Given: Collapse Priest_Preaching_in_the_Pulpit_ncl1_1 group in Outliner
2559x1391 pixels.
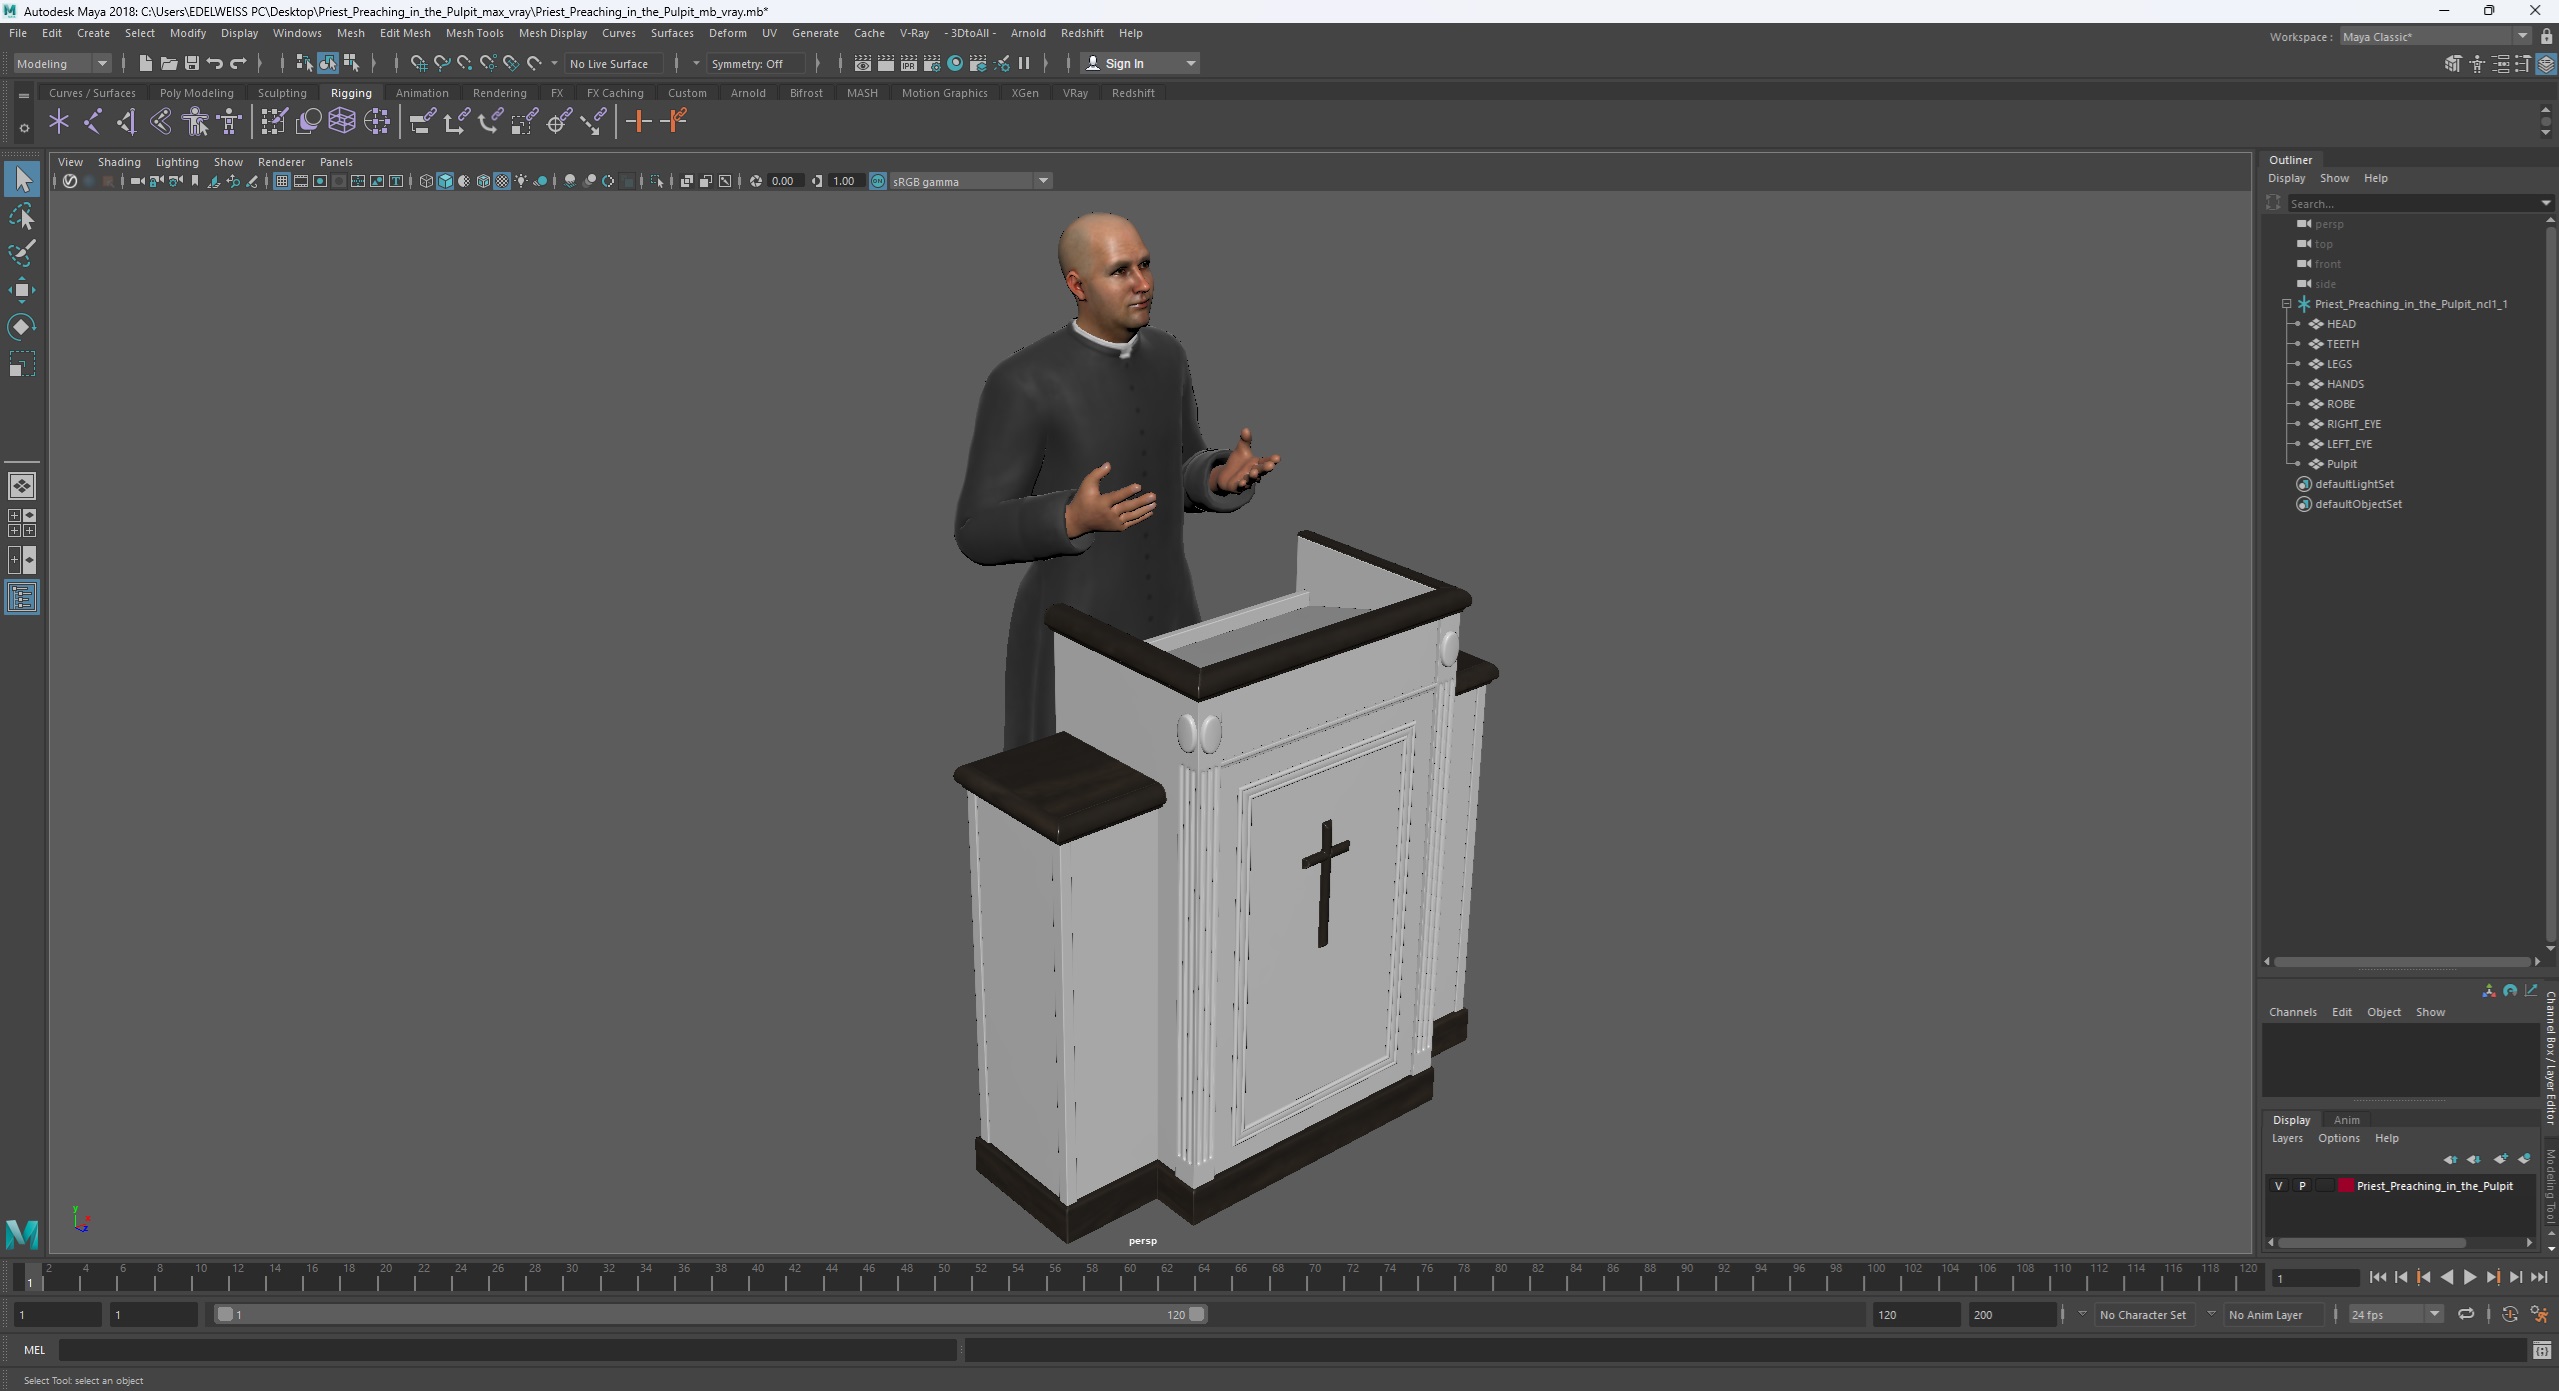Looking at the screenshot, I should 2286,304.
